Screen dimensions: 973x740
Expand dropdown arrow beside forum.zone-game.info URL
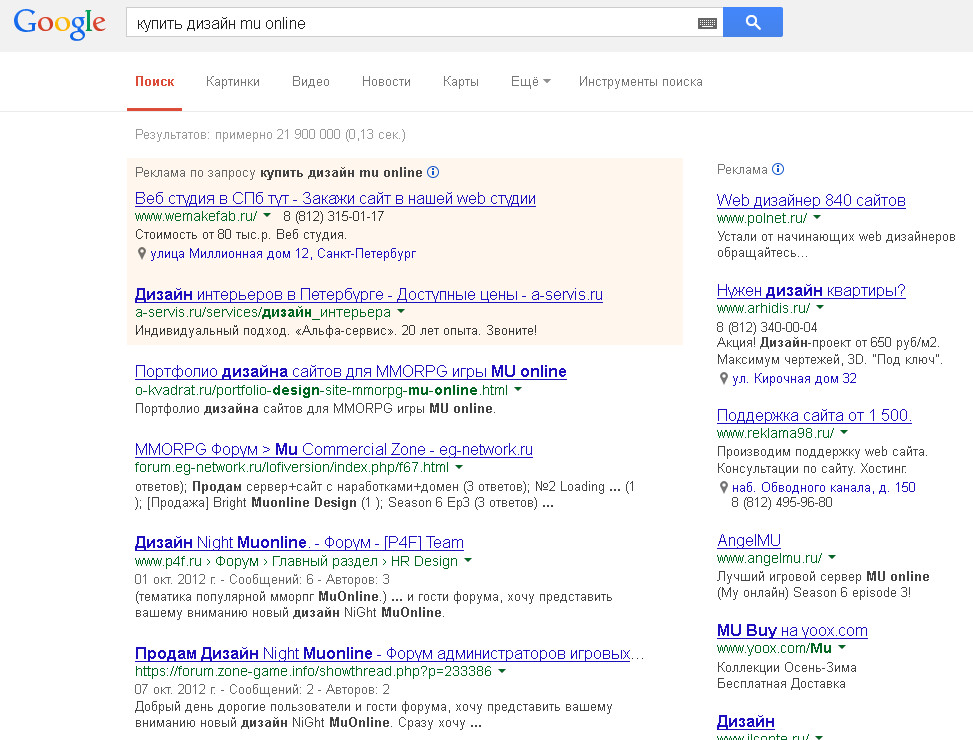pyautogui.click(x=502, y=671)
